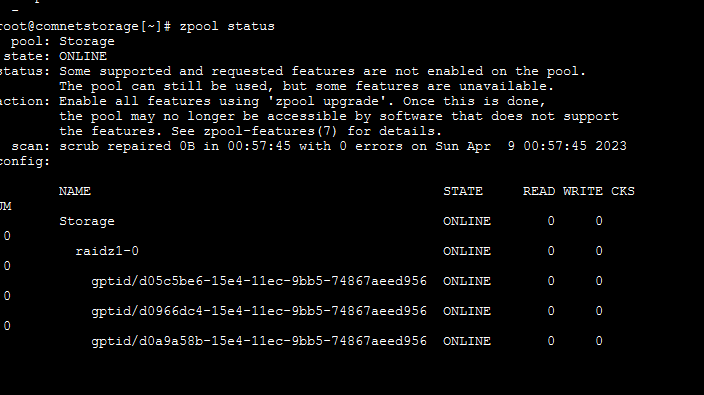This screenshot has height=395, width=704.
Task: Click the 'zpool status' command text
Action: 227,26
